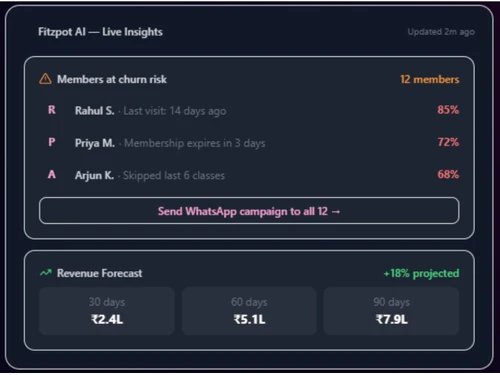
Task: Select the 30 days forecast card
Action: click(x=107, y=311)
